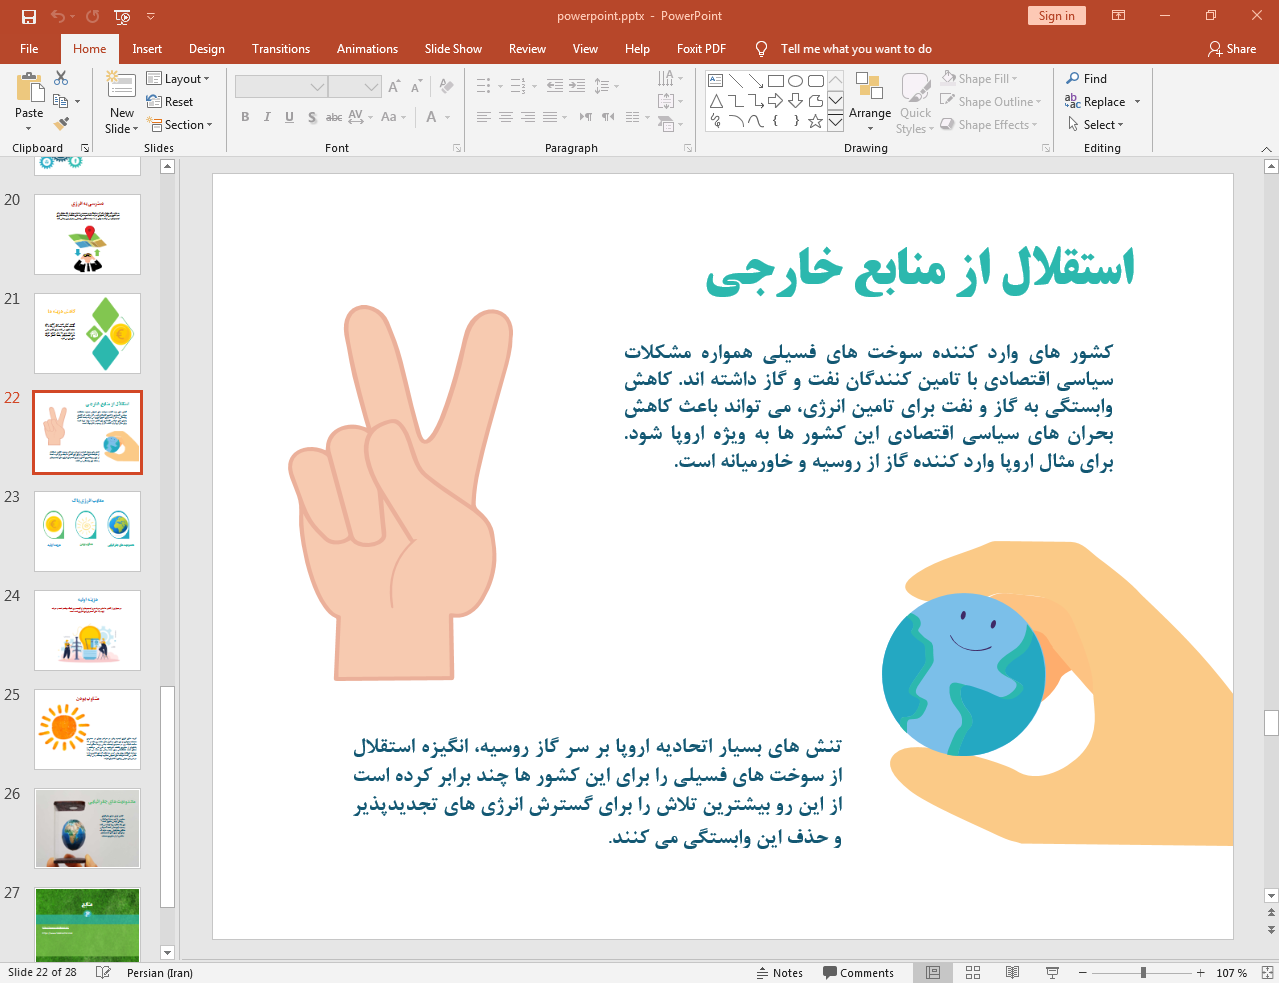
Task: Click Tell me what you want to do
Action: [x=856, y=48]
